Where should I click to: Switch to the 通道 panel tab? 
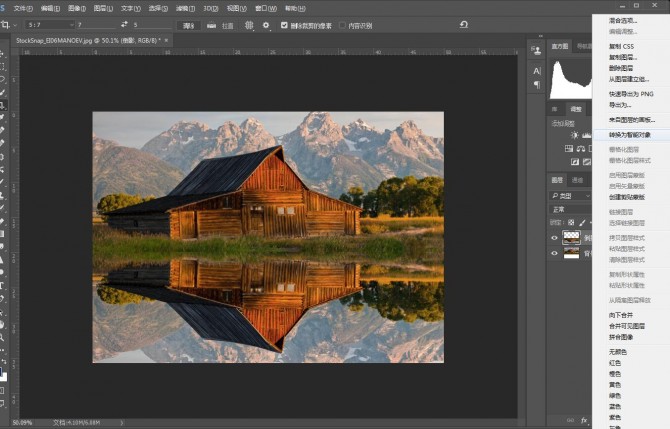tap(578, 180)
